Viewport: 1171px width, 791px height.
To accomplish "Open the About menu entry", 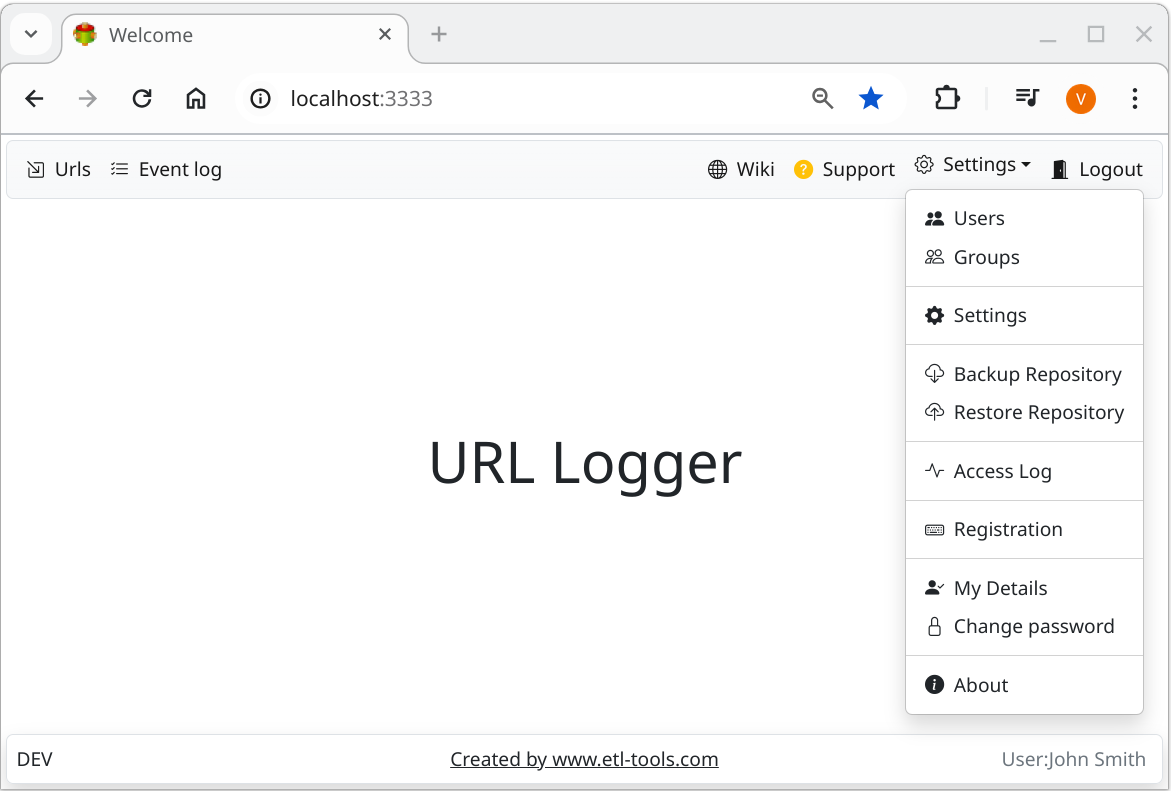I will coord(1024,685).
